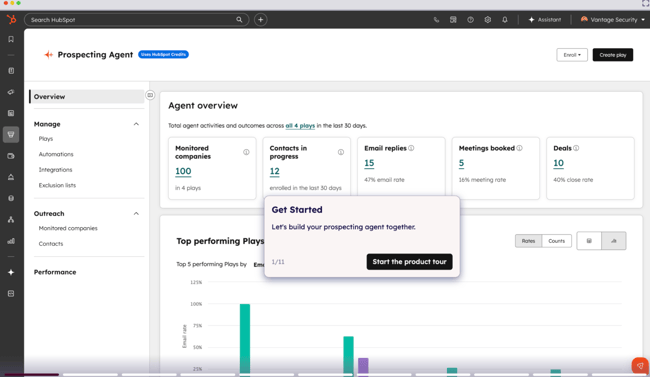The height and width of the screenshot is (377, 650).
Task: Open the Meetings booked value 5
Action: tap(461, 163)
